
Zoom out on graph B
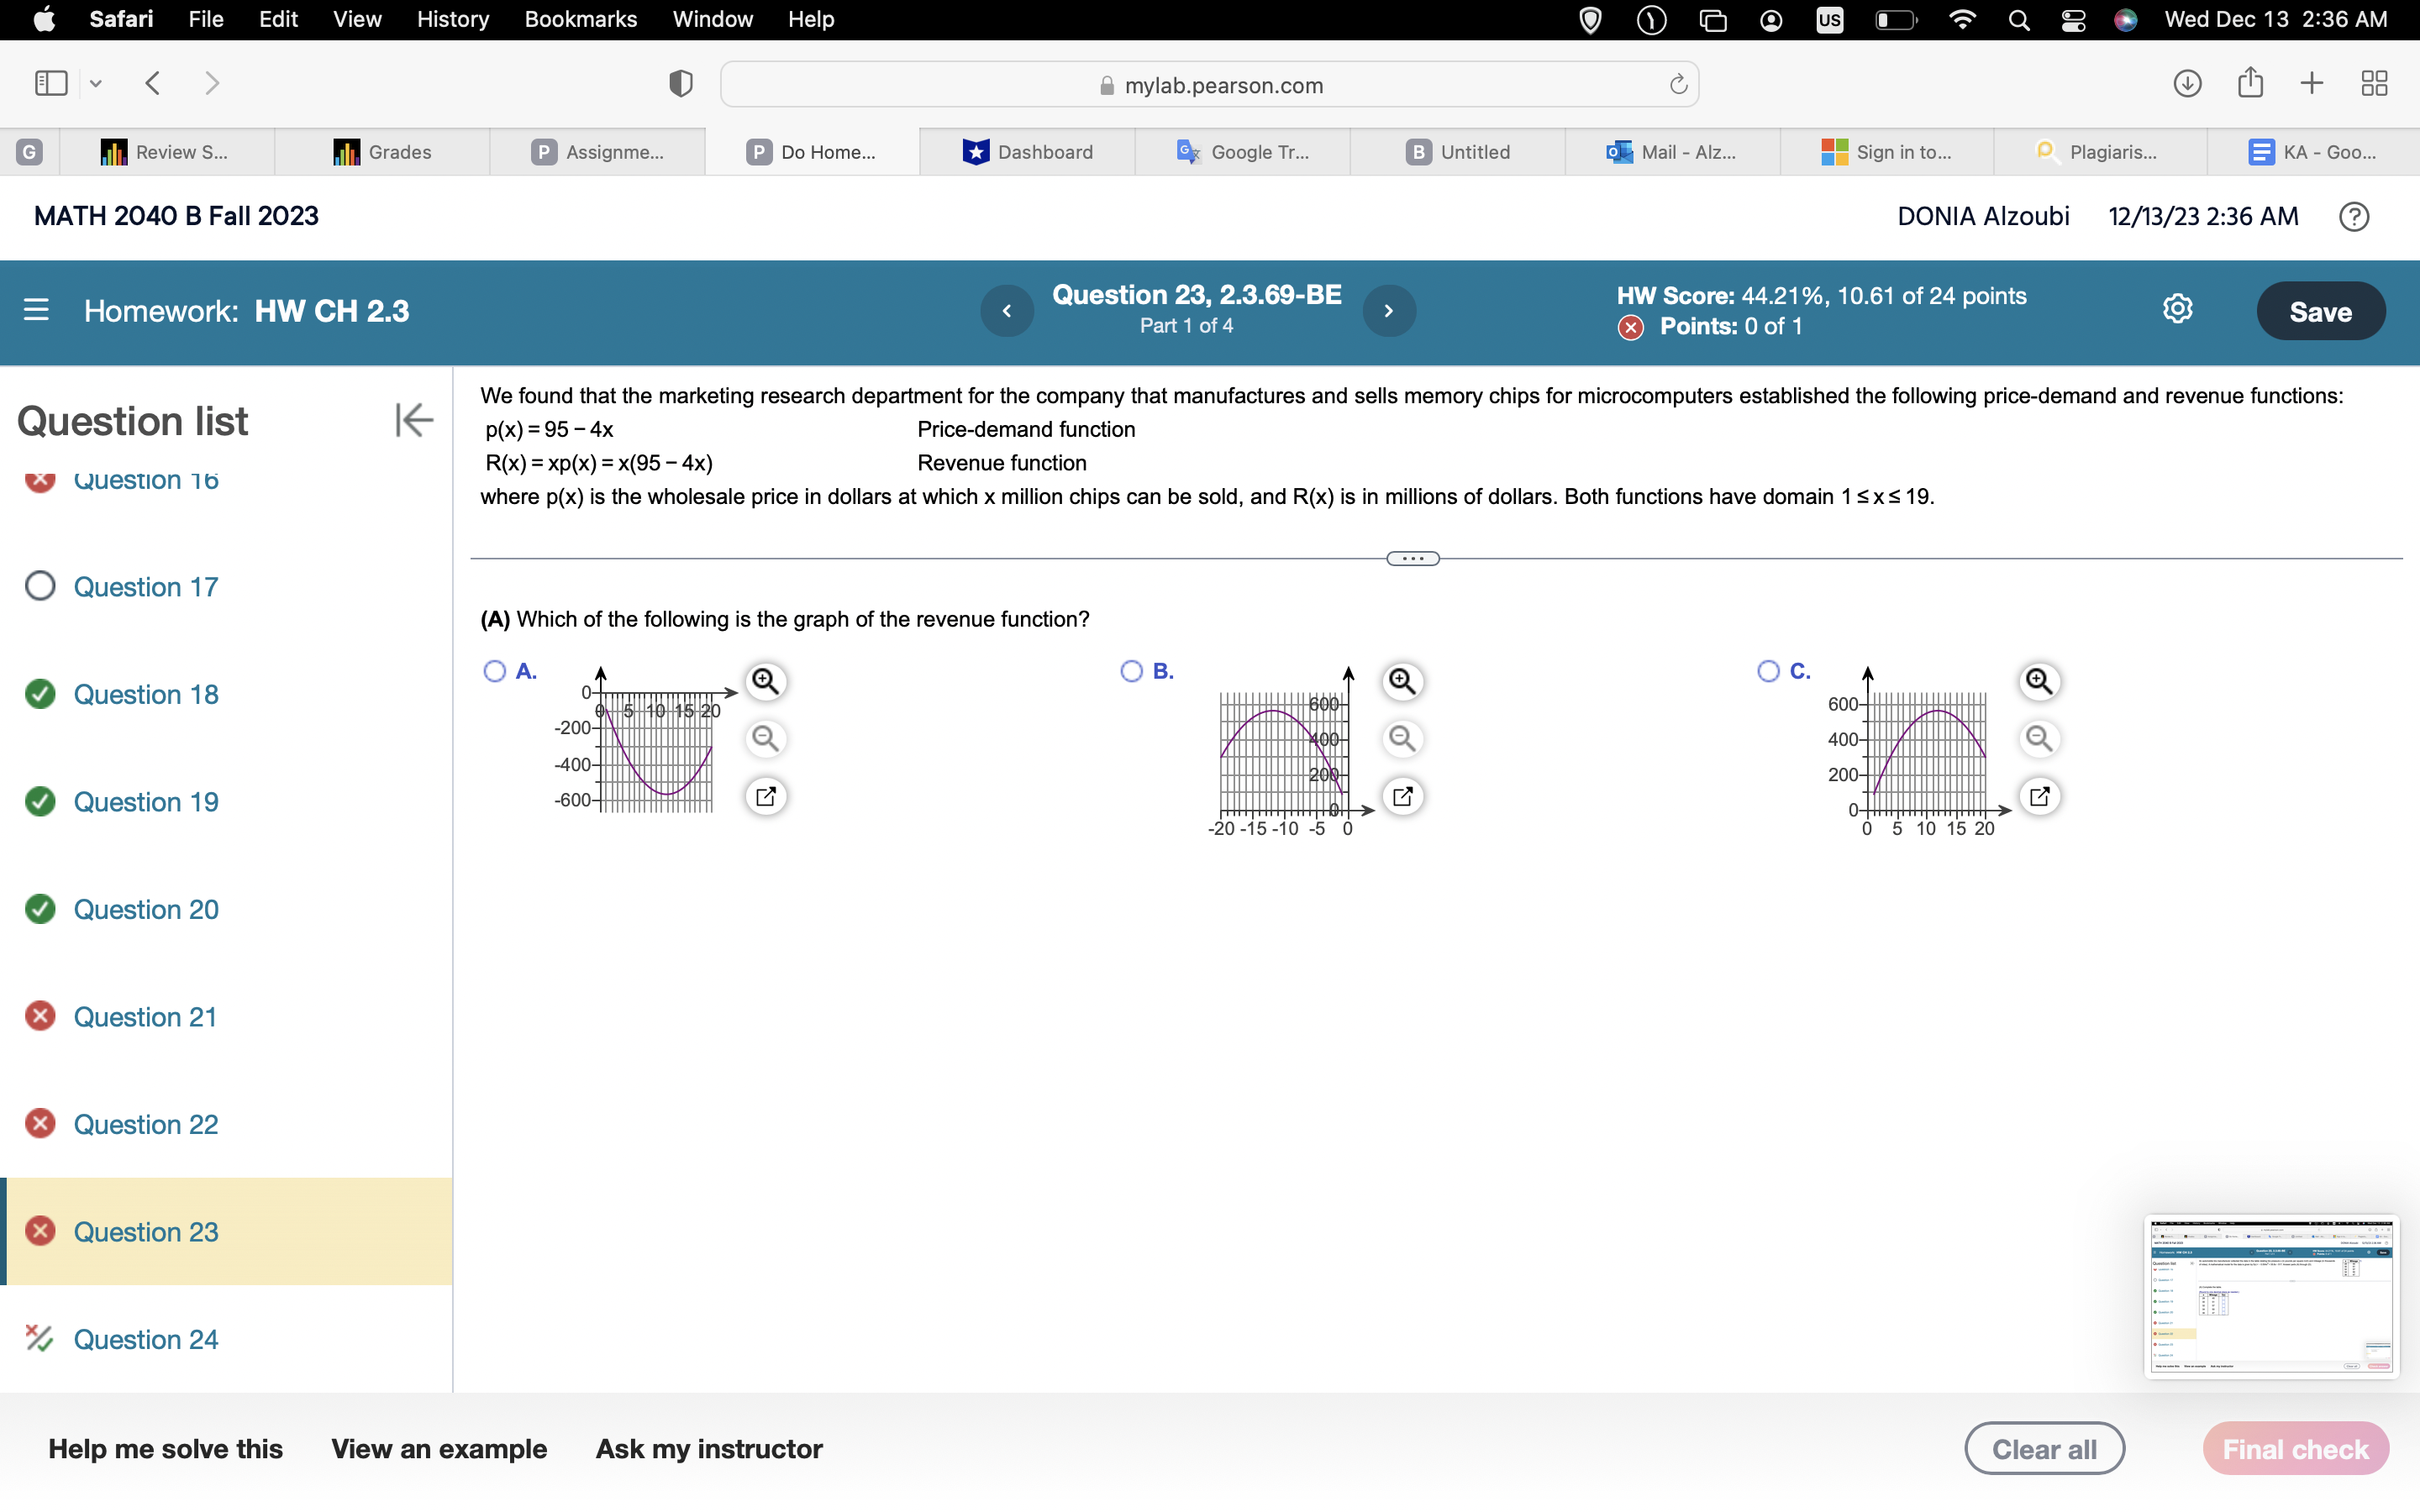coord(1402,739)
